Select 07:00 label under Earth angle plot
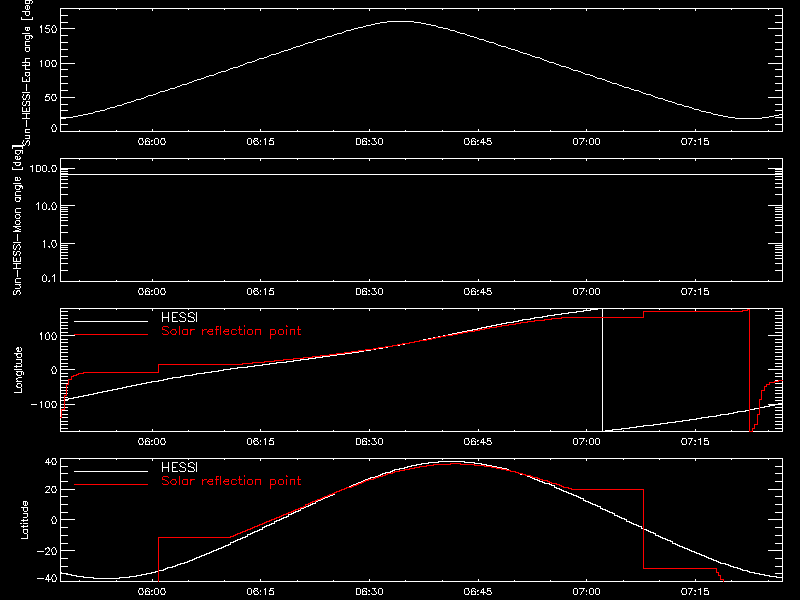This screenshot has width=800, height=600. [586, 142]
